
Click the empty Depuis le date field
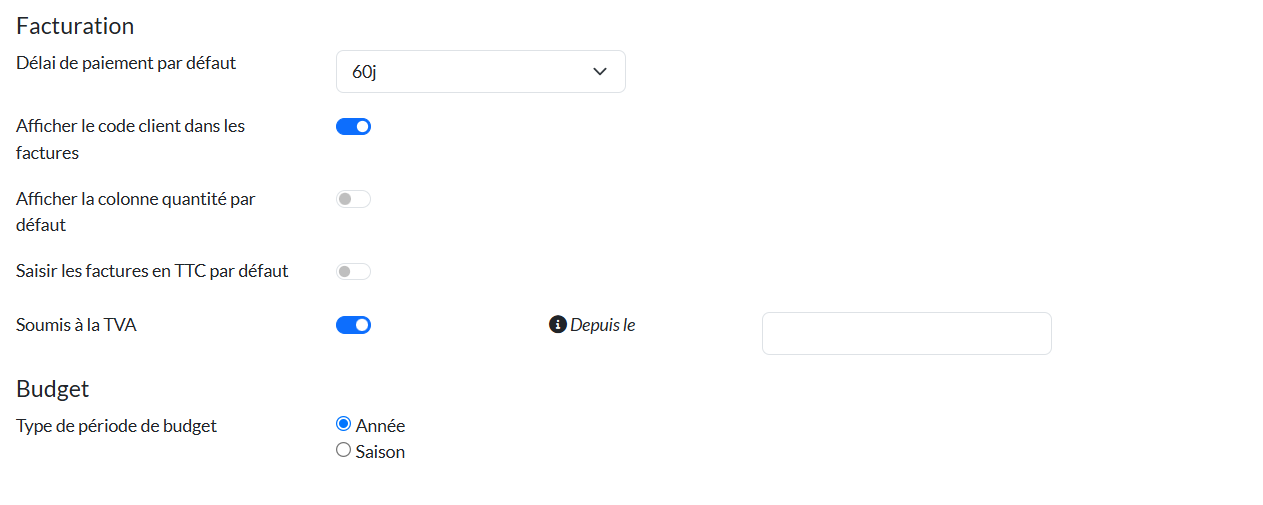pyautogui.click(x=906, y=333)
